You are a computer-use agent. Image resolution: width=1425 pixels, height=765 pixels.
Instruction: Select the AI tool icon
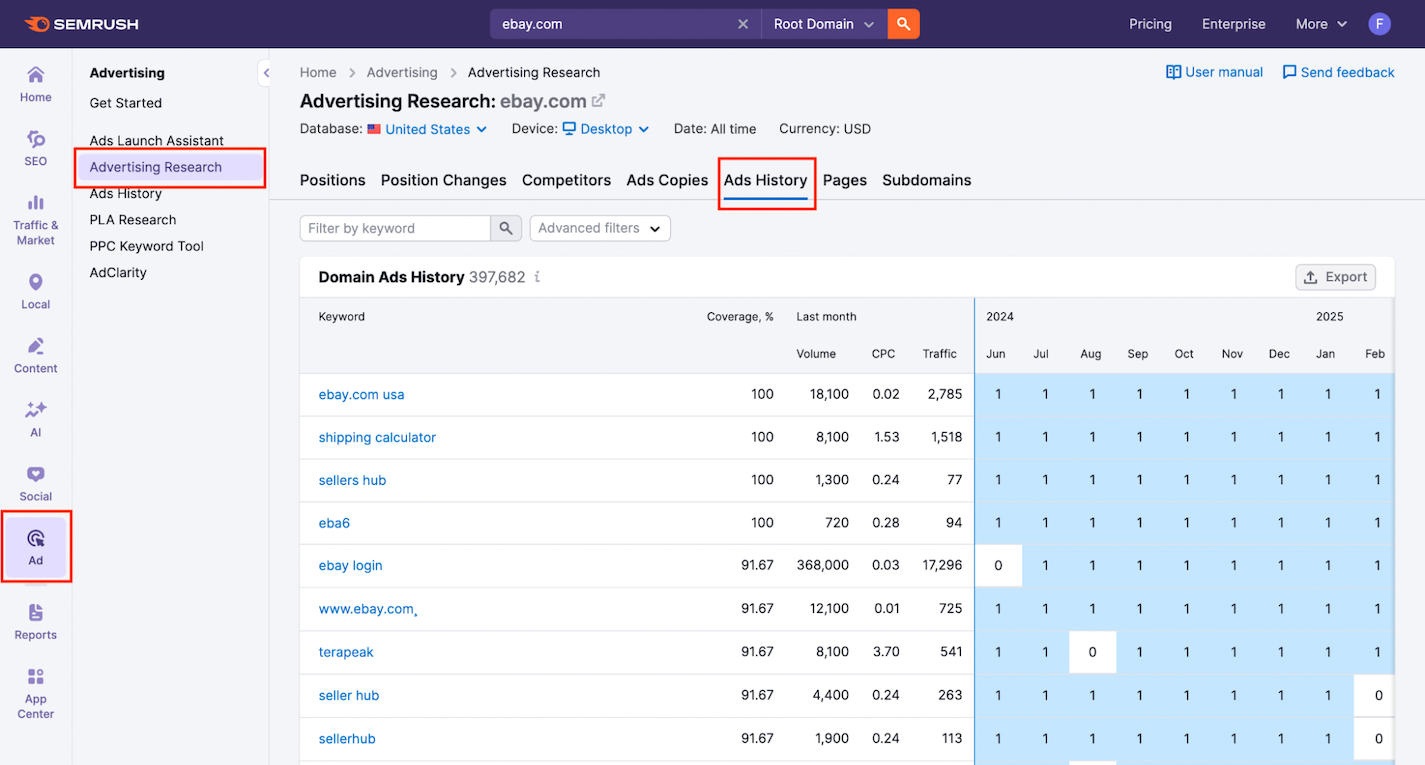[x=35, y=417]
